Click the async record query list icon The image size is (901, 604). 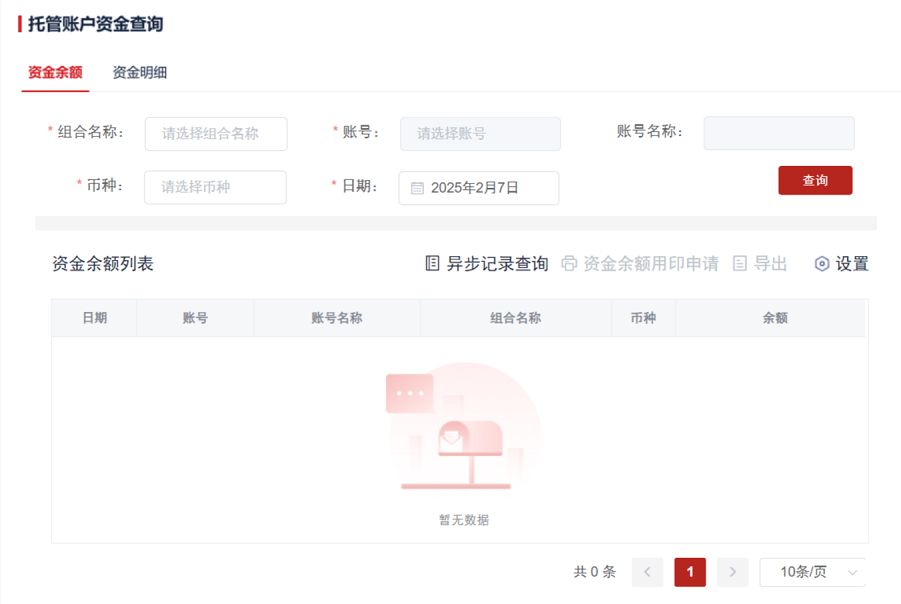[432, 264]
